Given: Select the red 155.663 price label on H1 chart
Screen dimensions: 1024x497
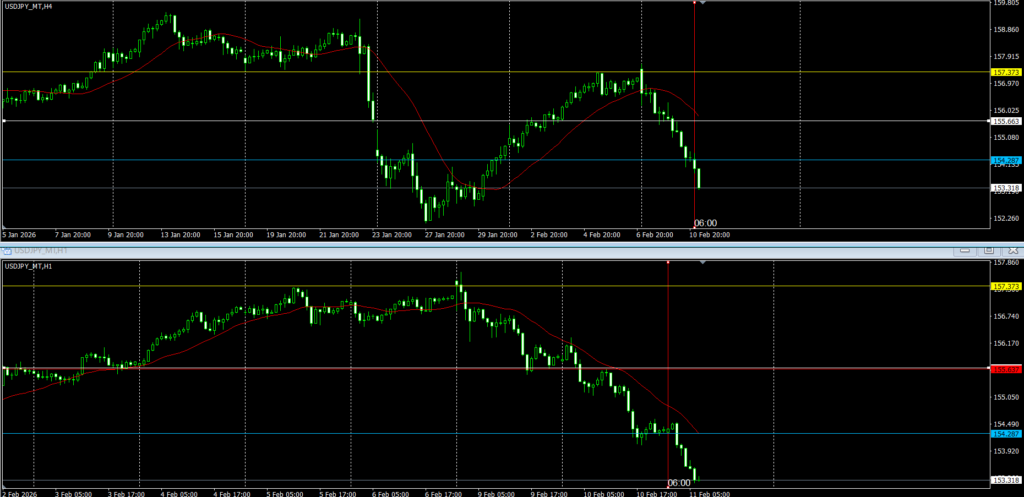Looking at the screenshot, I should point(1005,369).
